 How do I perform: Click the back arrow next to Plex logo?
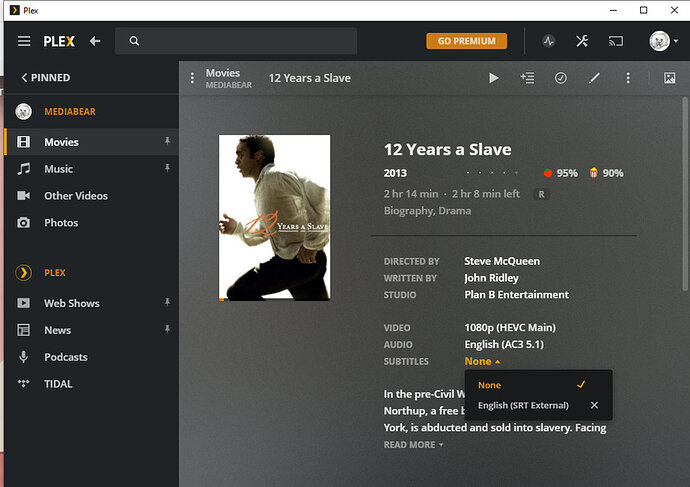tap(95, 41)
